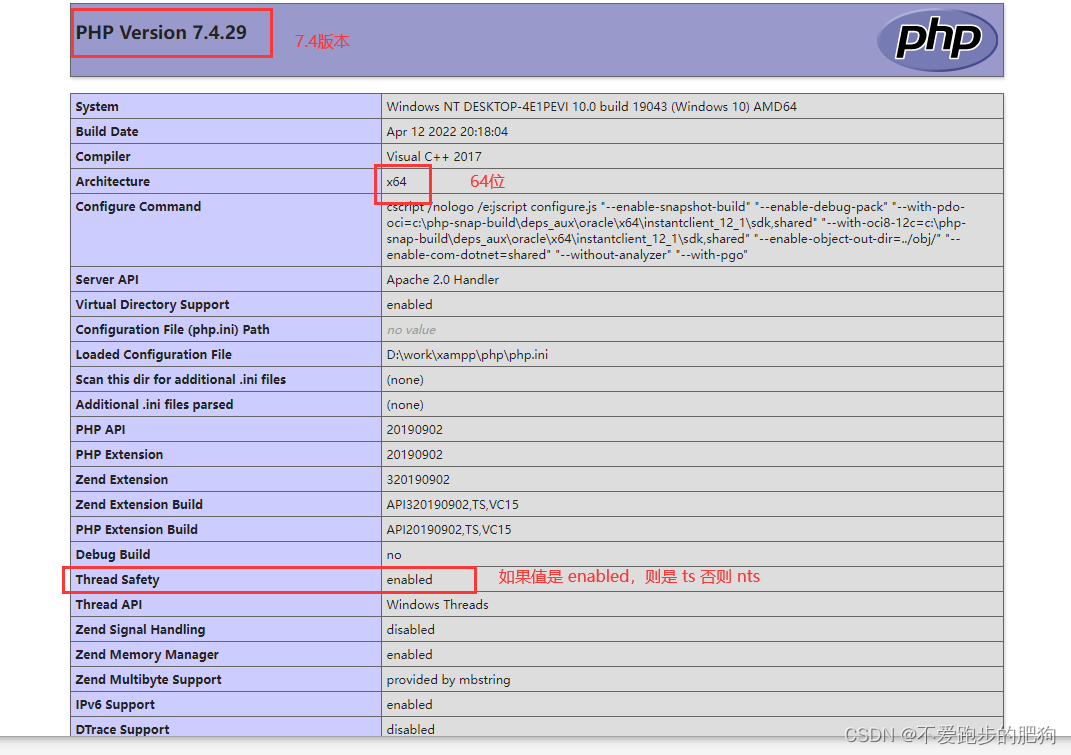
Task: Click the 7.4版本 red annotation text
Action: [322, 41]
